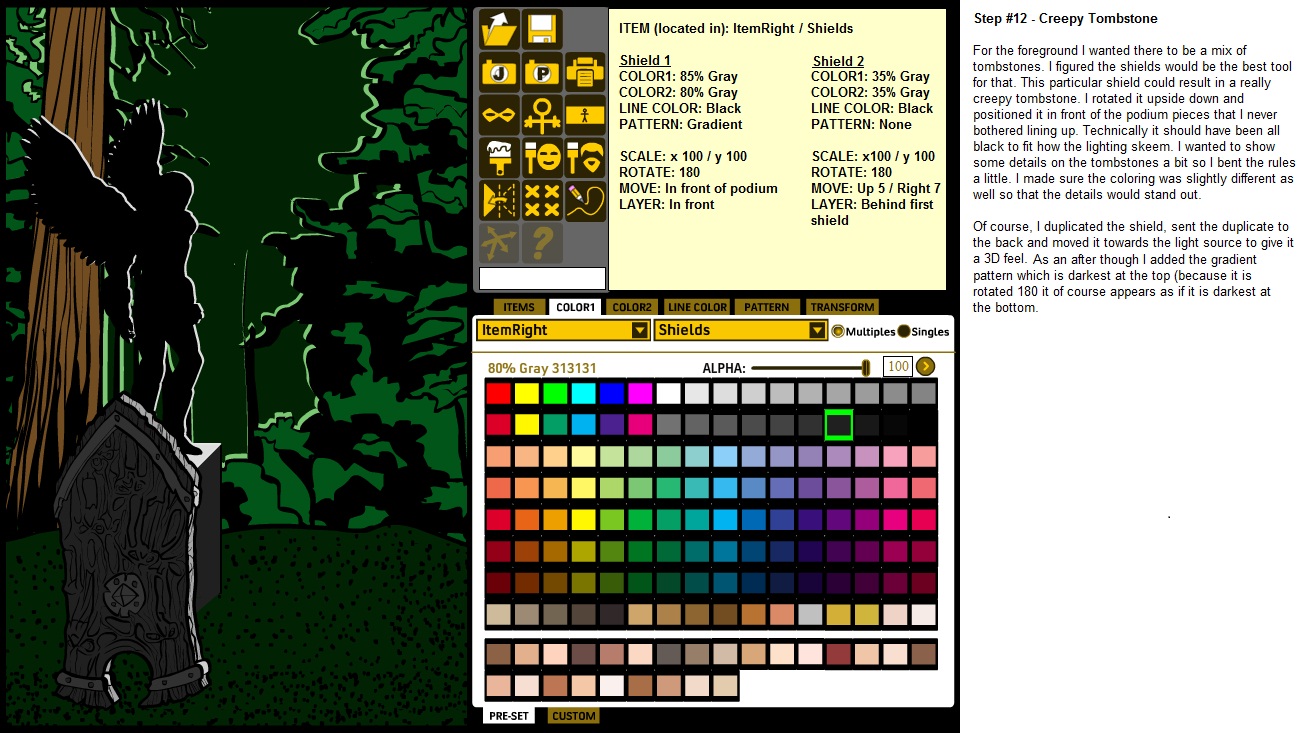The width and height of the screenshot is (1300, 733).
Task: Click the load character folder icon
Action: (x=499, y=29)
